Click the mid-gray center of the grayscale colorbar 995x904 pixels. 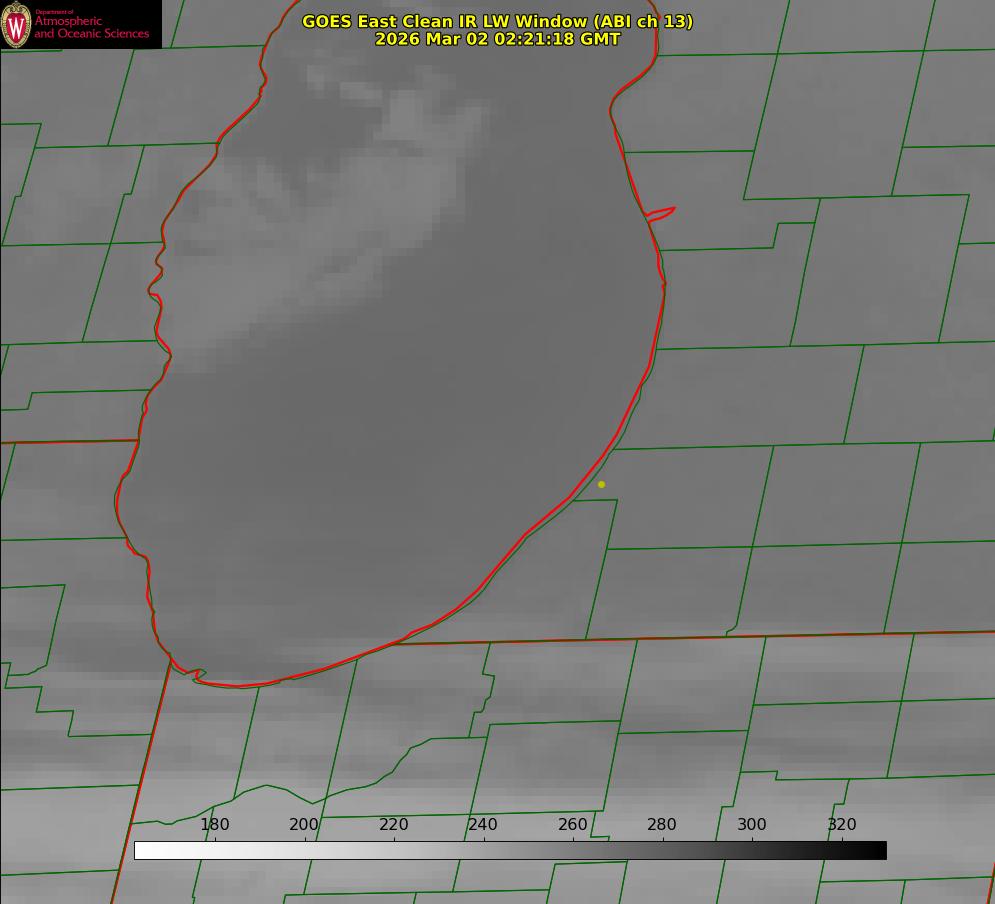point(510,850)
